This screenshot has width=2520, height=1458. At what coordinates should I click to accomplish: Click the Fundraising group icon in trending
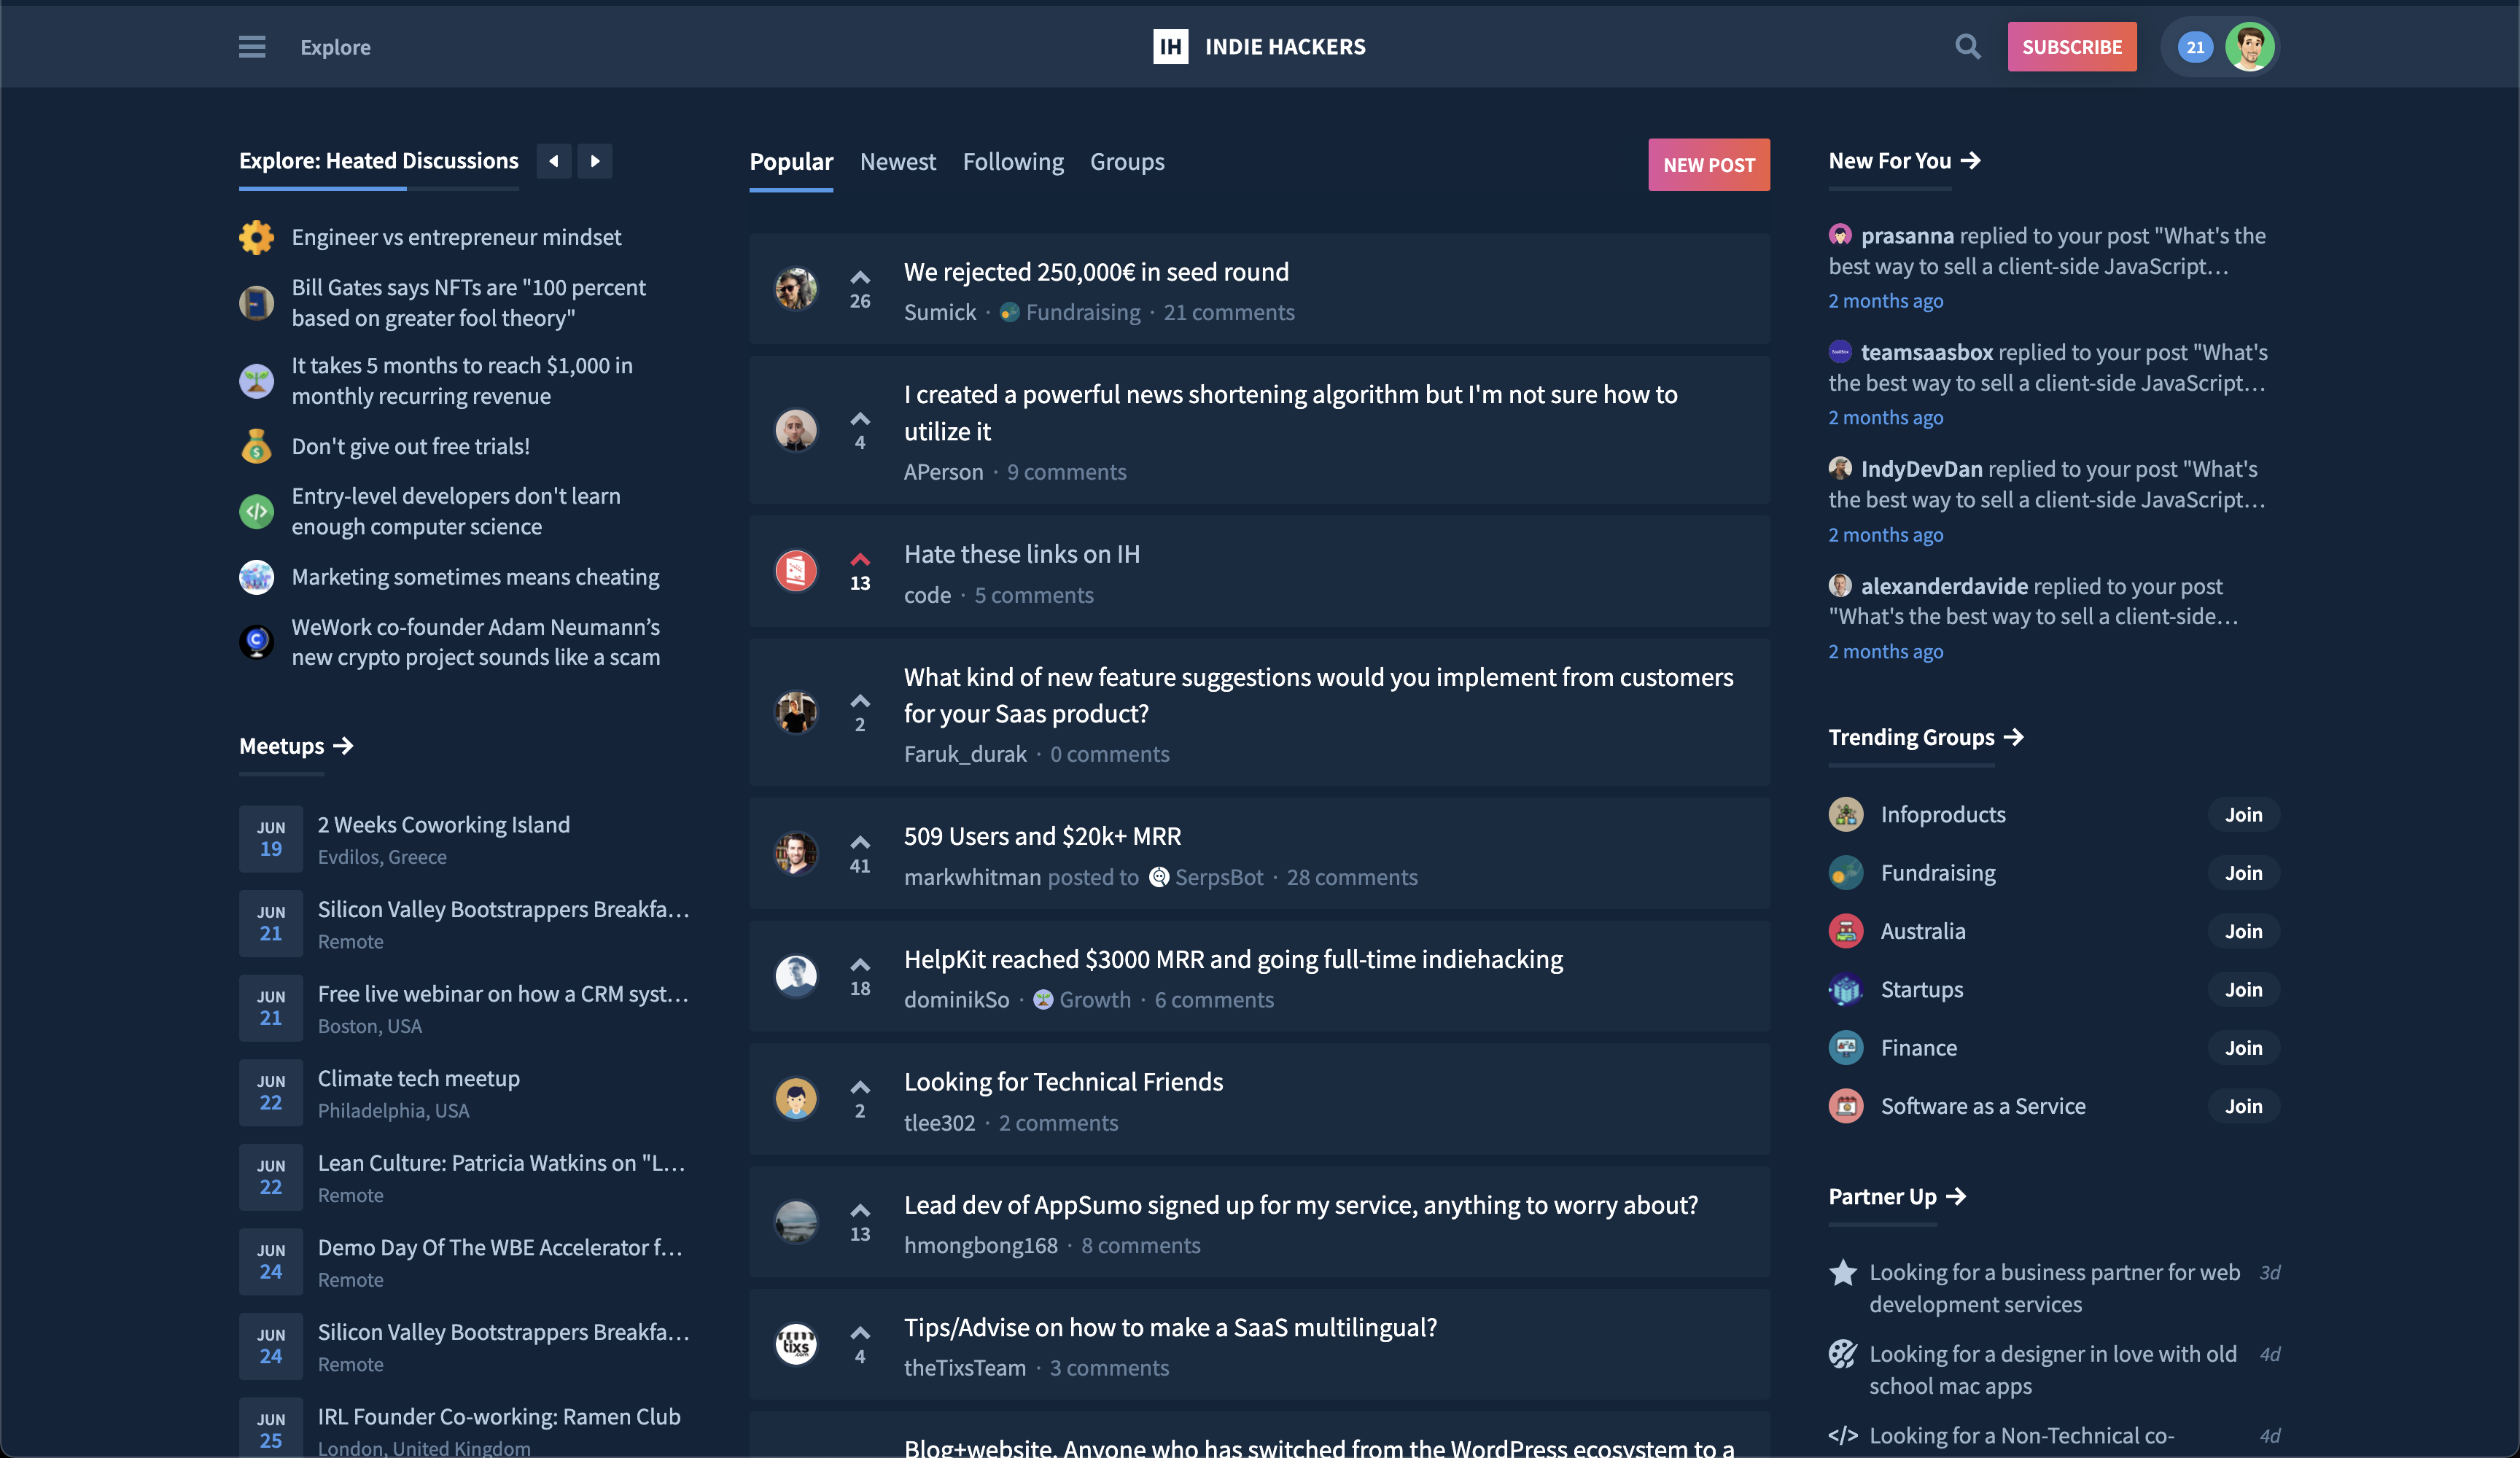(1845, 873)
